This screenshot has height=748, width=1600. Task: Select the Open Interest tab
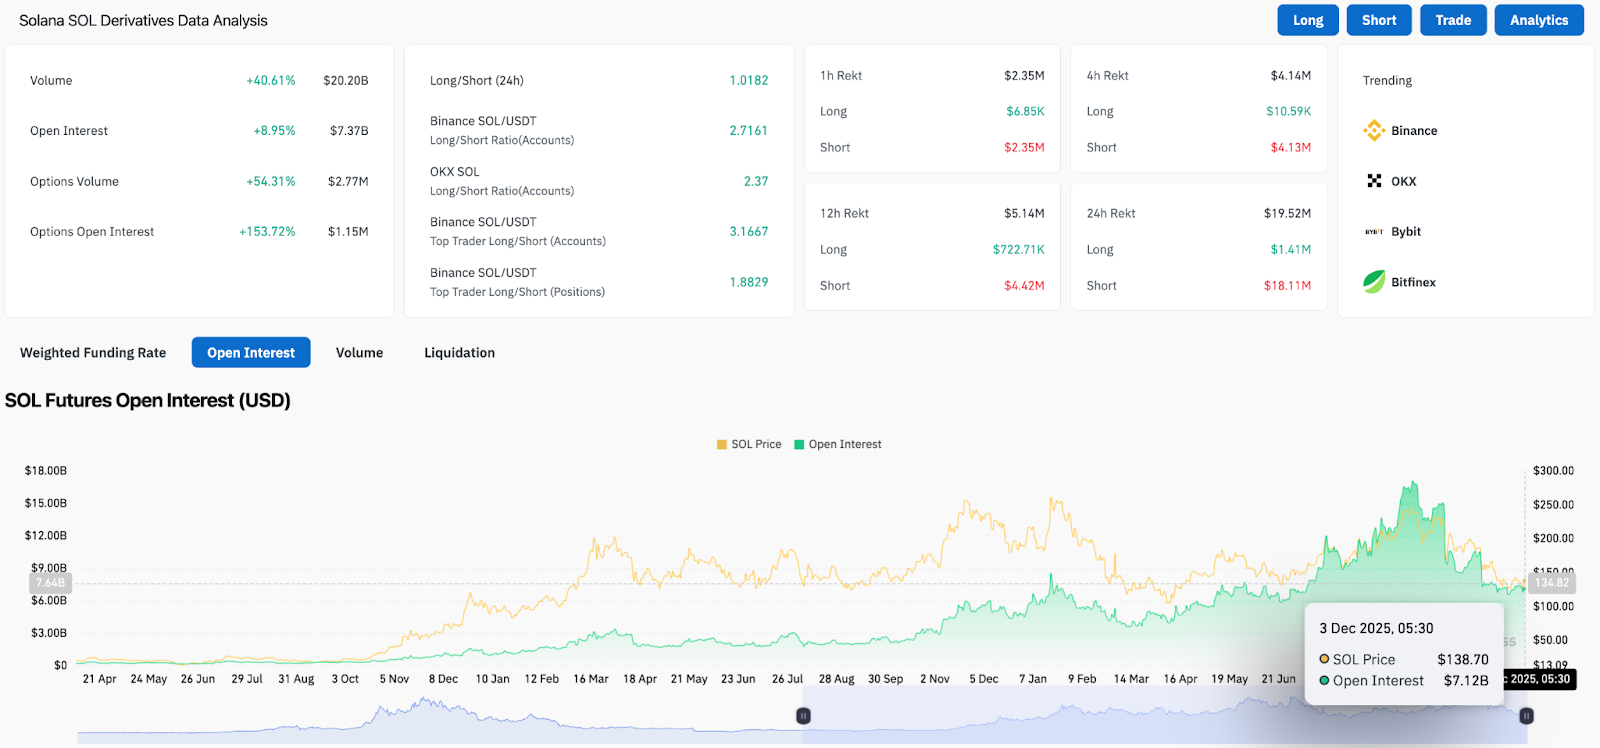click(251, 353)
